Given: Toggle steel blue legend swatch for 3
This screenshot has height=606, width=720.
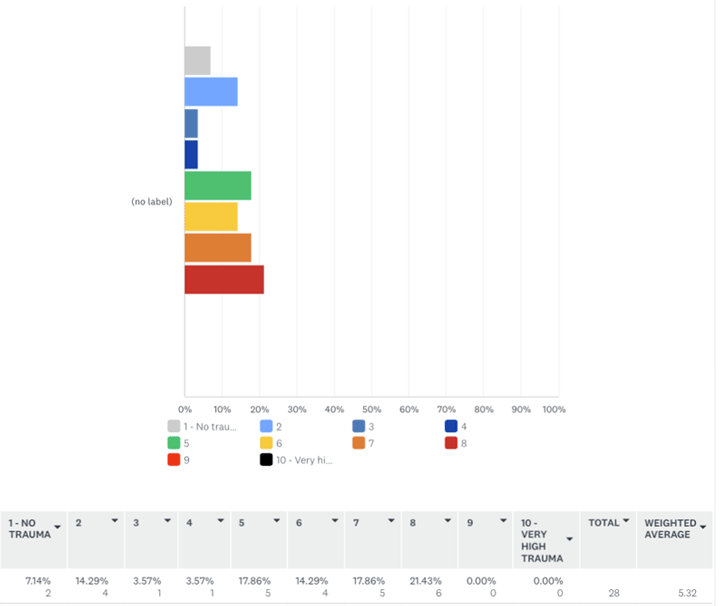Looking at the screenshot, I should (x=359, y=426).
